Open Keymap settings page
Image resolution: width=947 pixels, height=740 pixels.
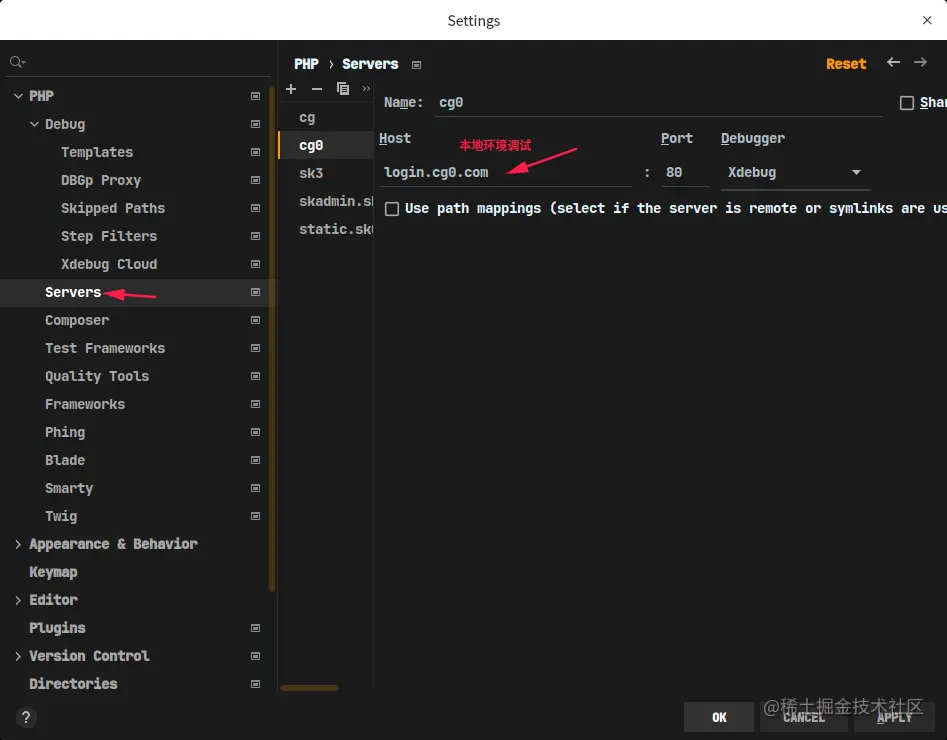pyautogui.click(x=53, y=572)
